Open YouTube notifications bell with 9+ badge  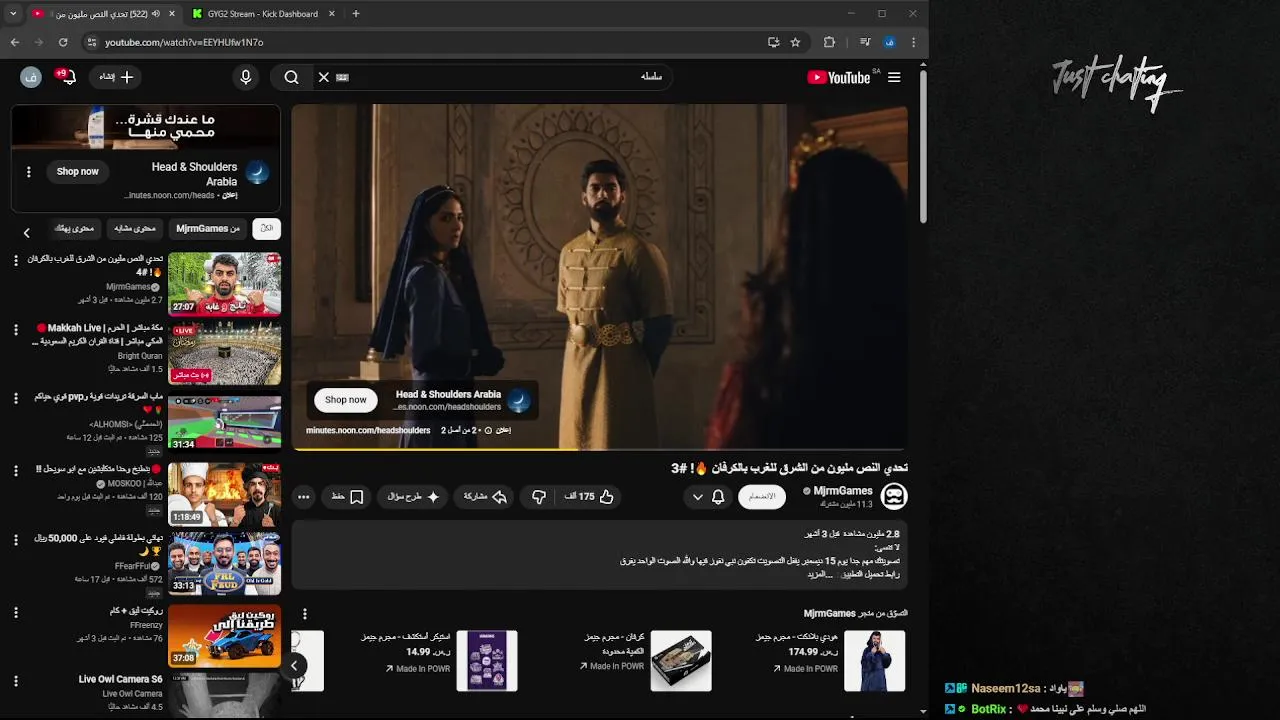(68, 77)
